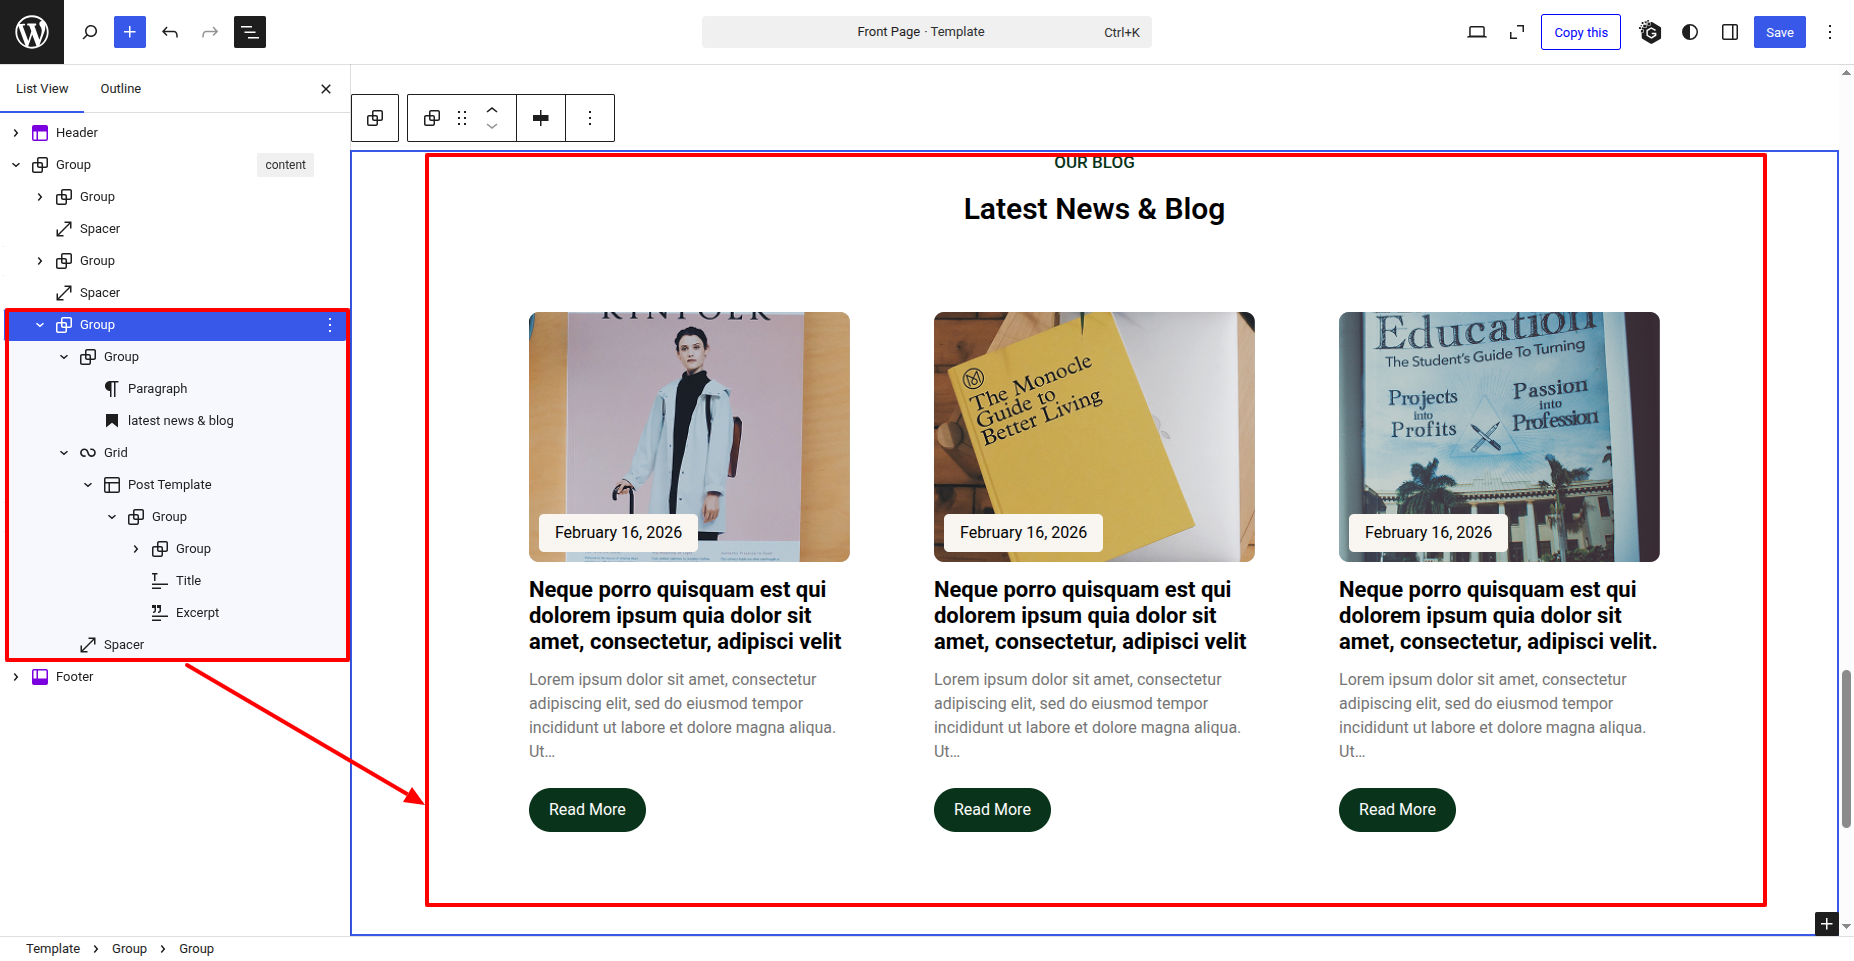Expand the Header tree item

coord(16,133)
